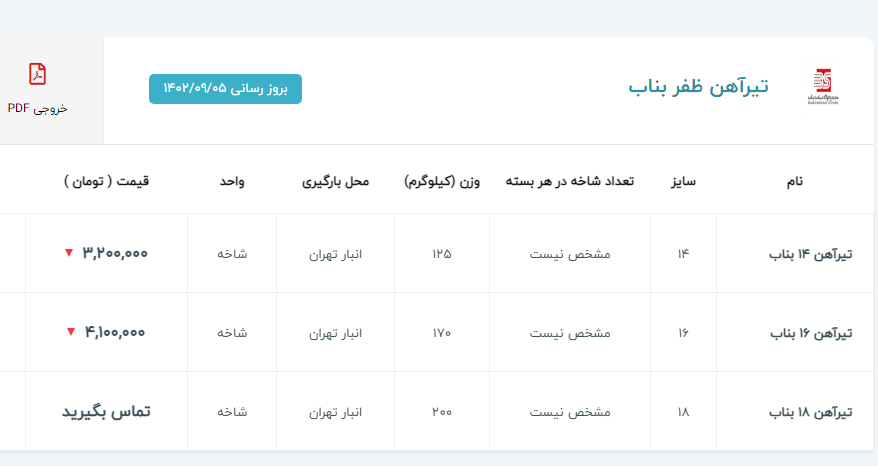
Task: Click red price arrow for 3,200,000
Action: point(69,253)
